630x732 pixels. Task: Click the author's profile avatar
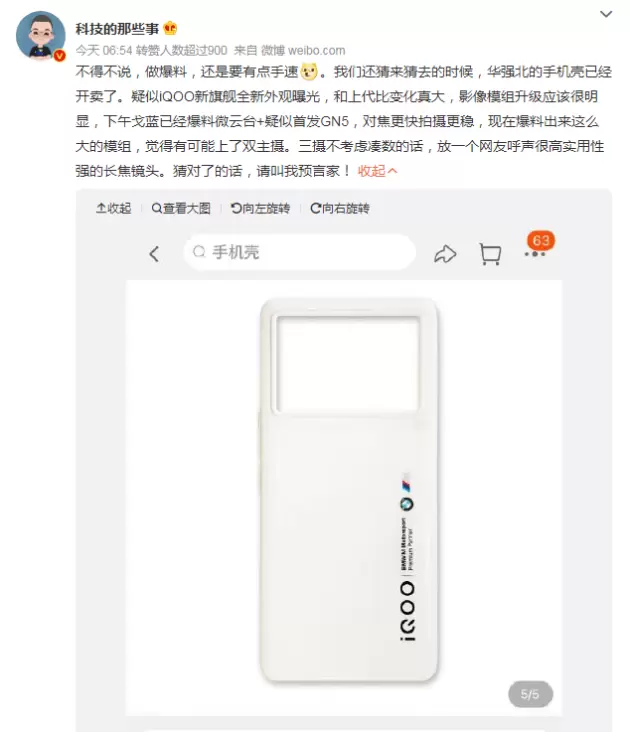click(x=41, y=35)
